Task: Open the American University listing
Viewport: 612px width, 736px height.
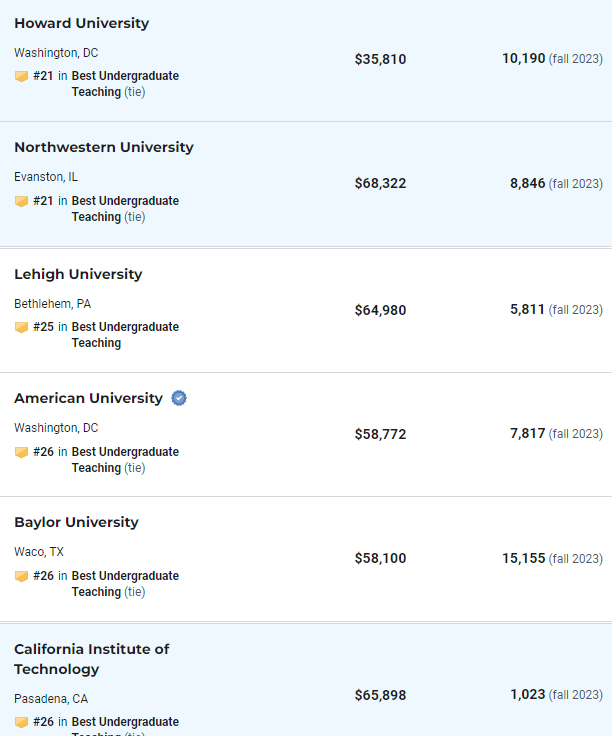Action: (x=88, y=398)
